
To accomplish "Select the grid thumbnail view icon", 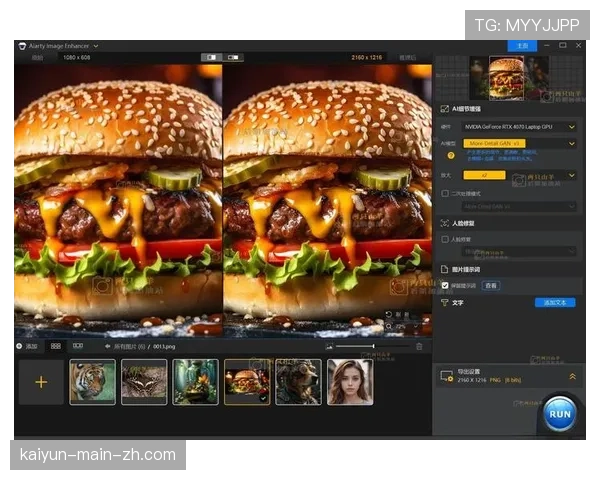I will (56, 346).
